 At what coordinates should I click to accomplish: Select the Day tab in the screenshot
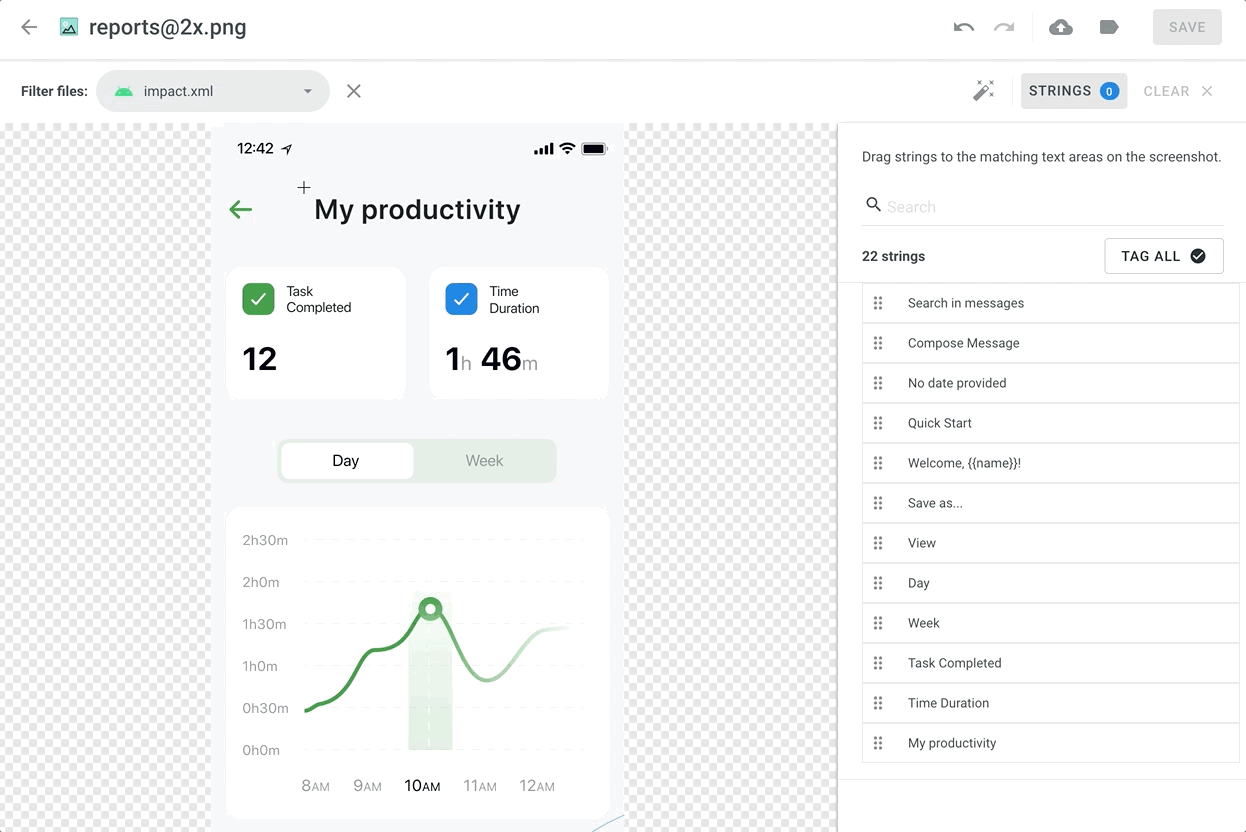[346, 461]
